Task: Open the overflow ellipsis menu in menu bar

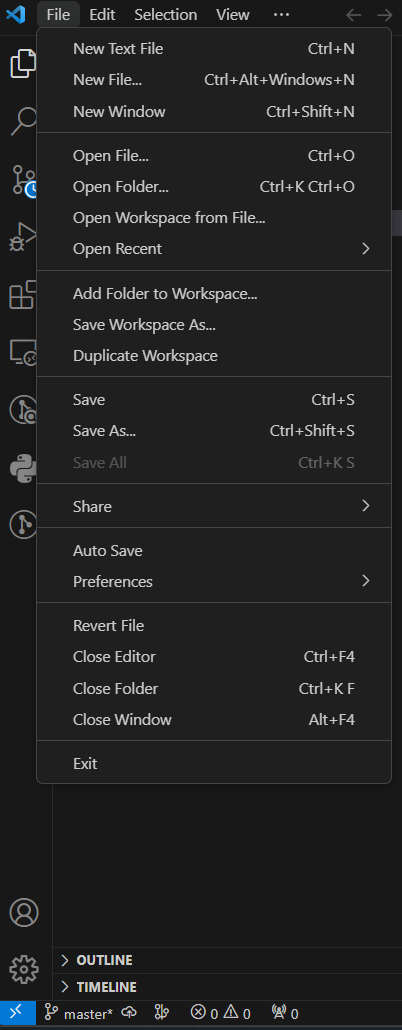Action: (x=281, y=14)
